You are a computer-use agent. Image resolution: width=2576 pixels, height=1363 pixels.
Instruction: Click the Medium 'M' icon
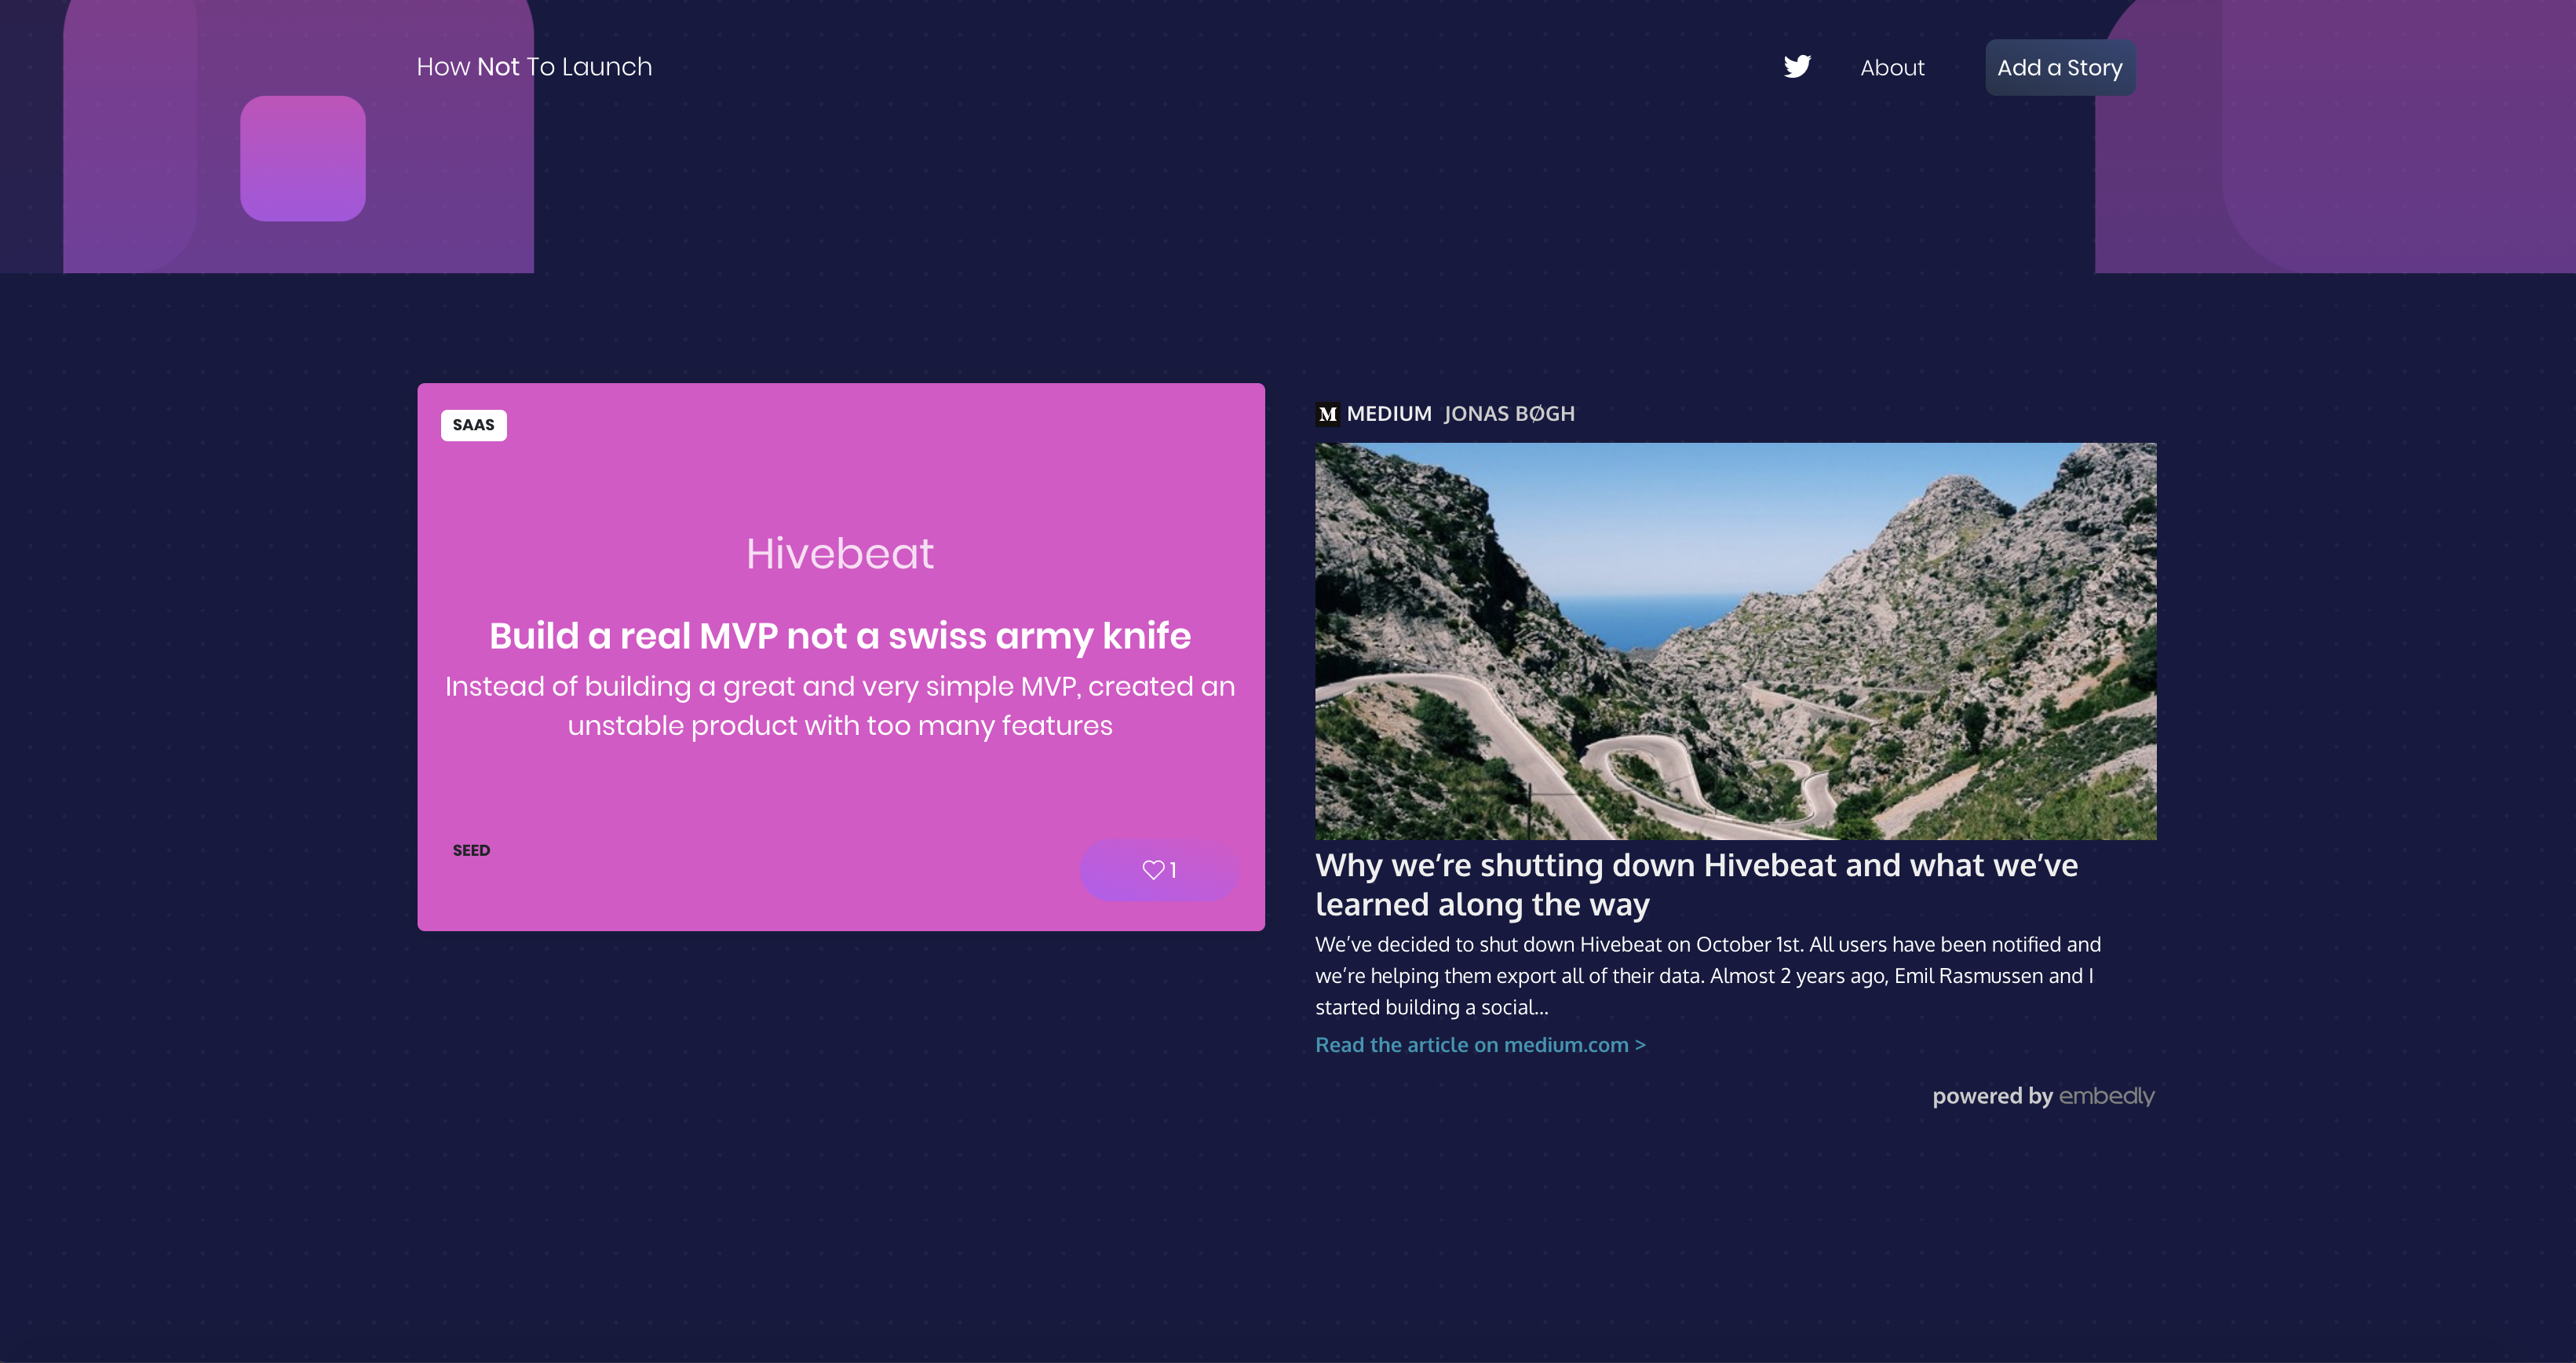click(1327, 412)
